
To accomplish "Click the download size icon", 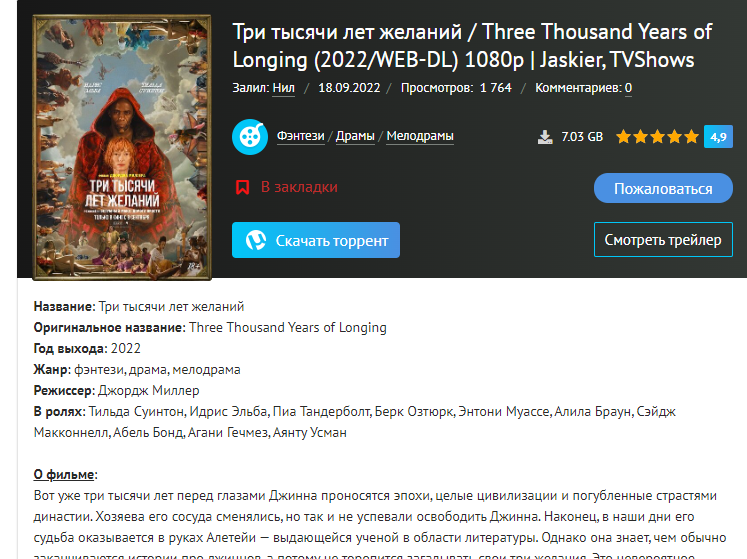I will (x=545, y=137).
